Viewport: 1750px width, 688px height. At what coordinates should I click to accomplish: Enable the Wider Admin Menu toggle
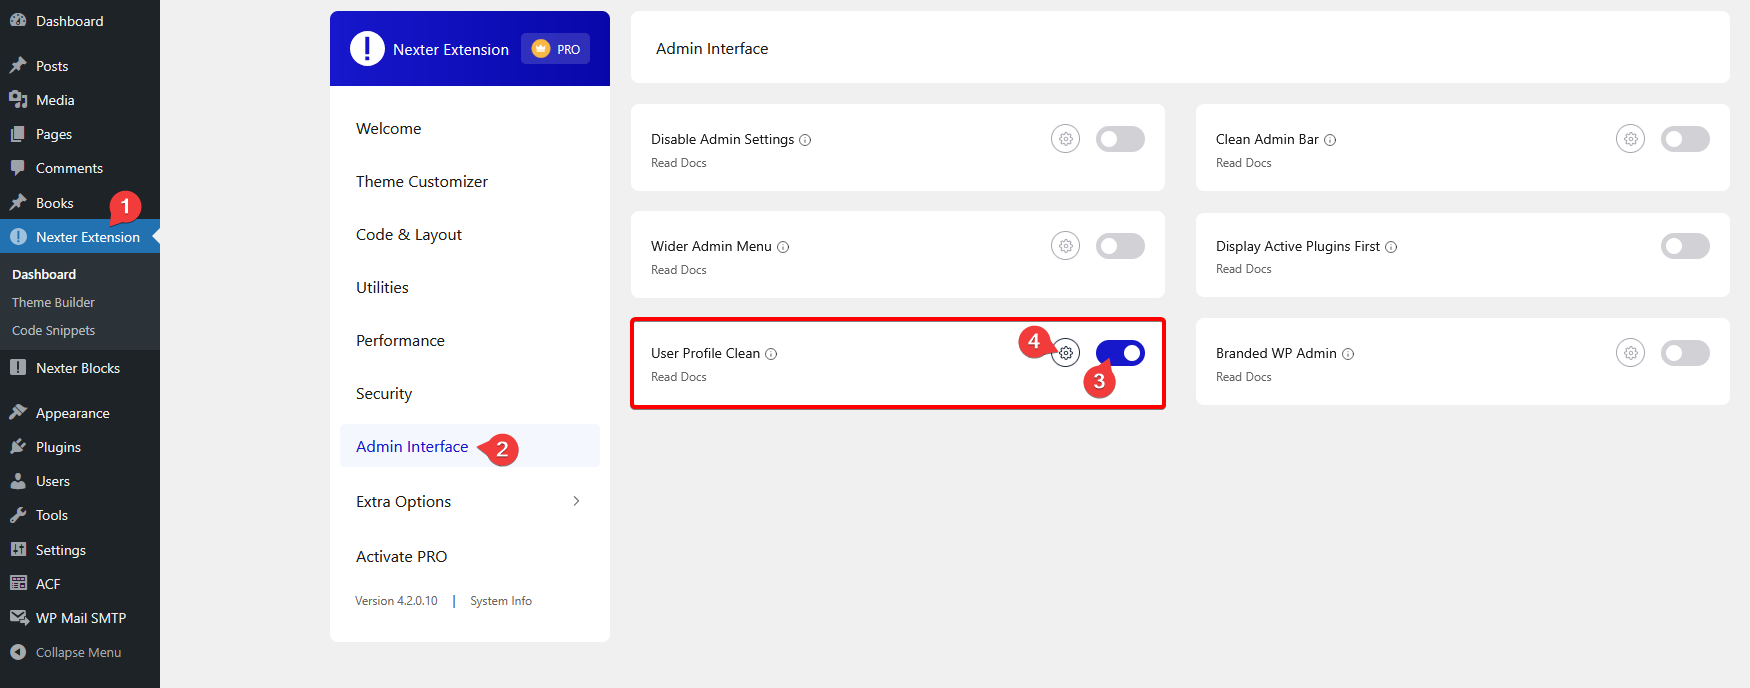[x=1120, y=245]
